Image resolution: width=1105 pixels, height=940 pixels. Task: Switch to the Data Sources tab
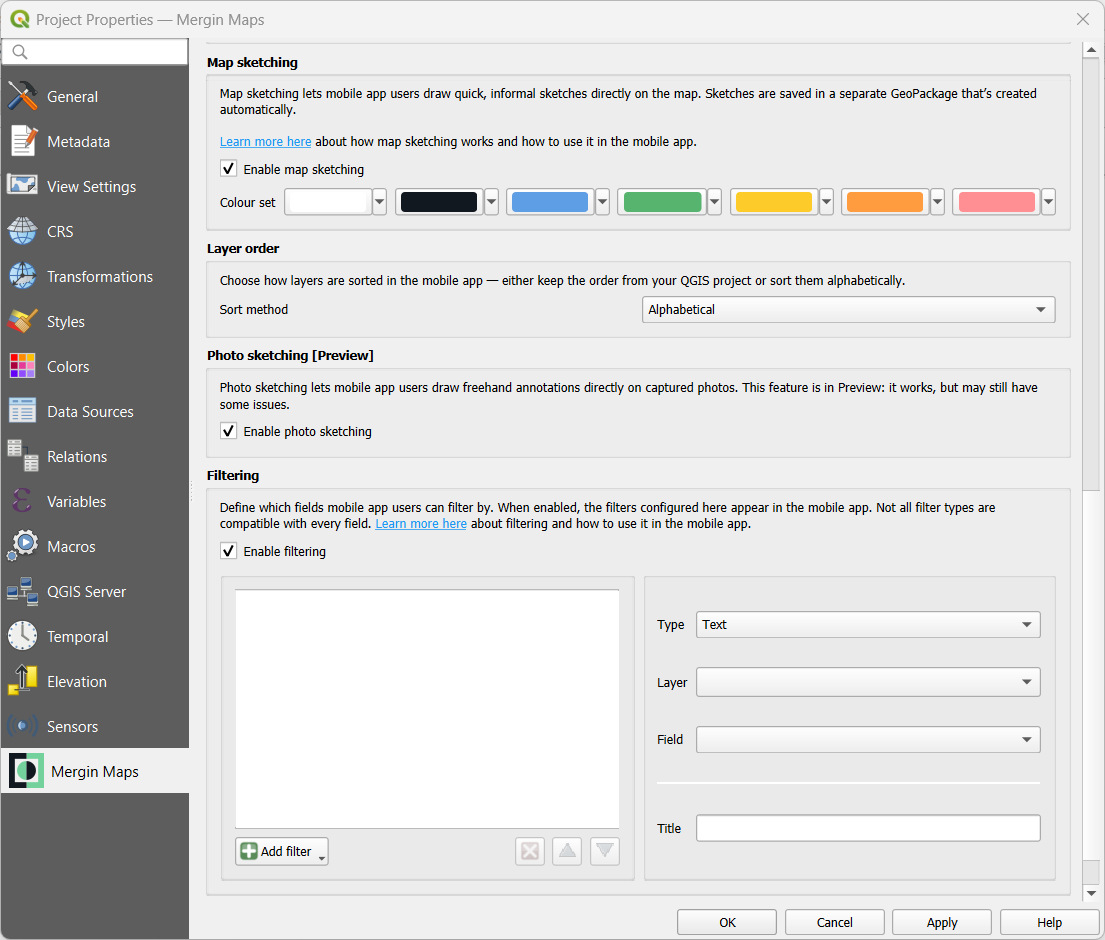pos(90,411)
